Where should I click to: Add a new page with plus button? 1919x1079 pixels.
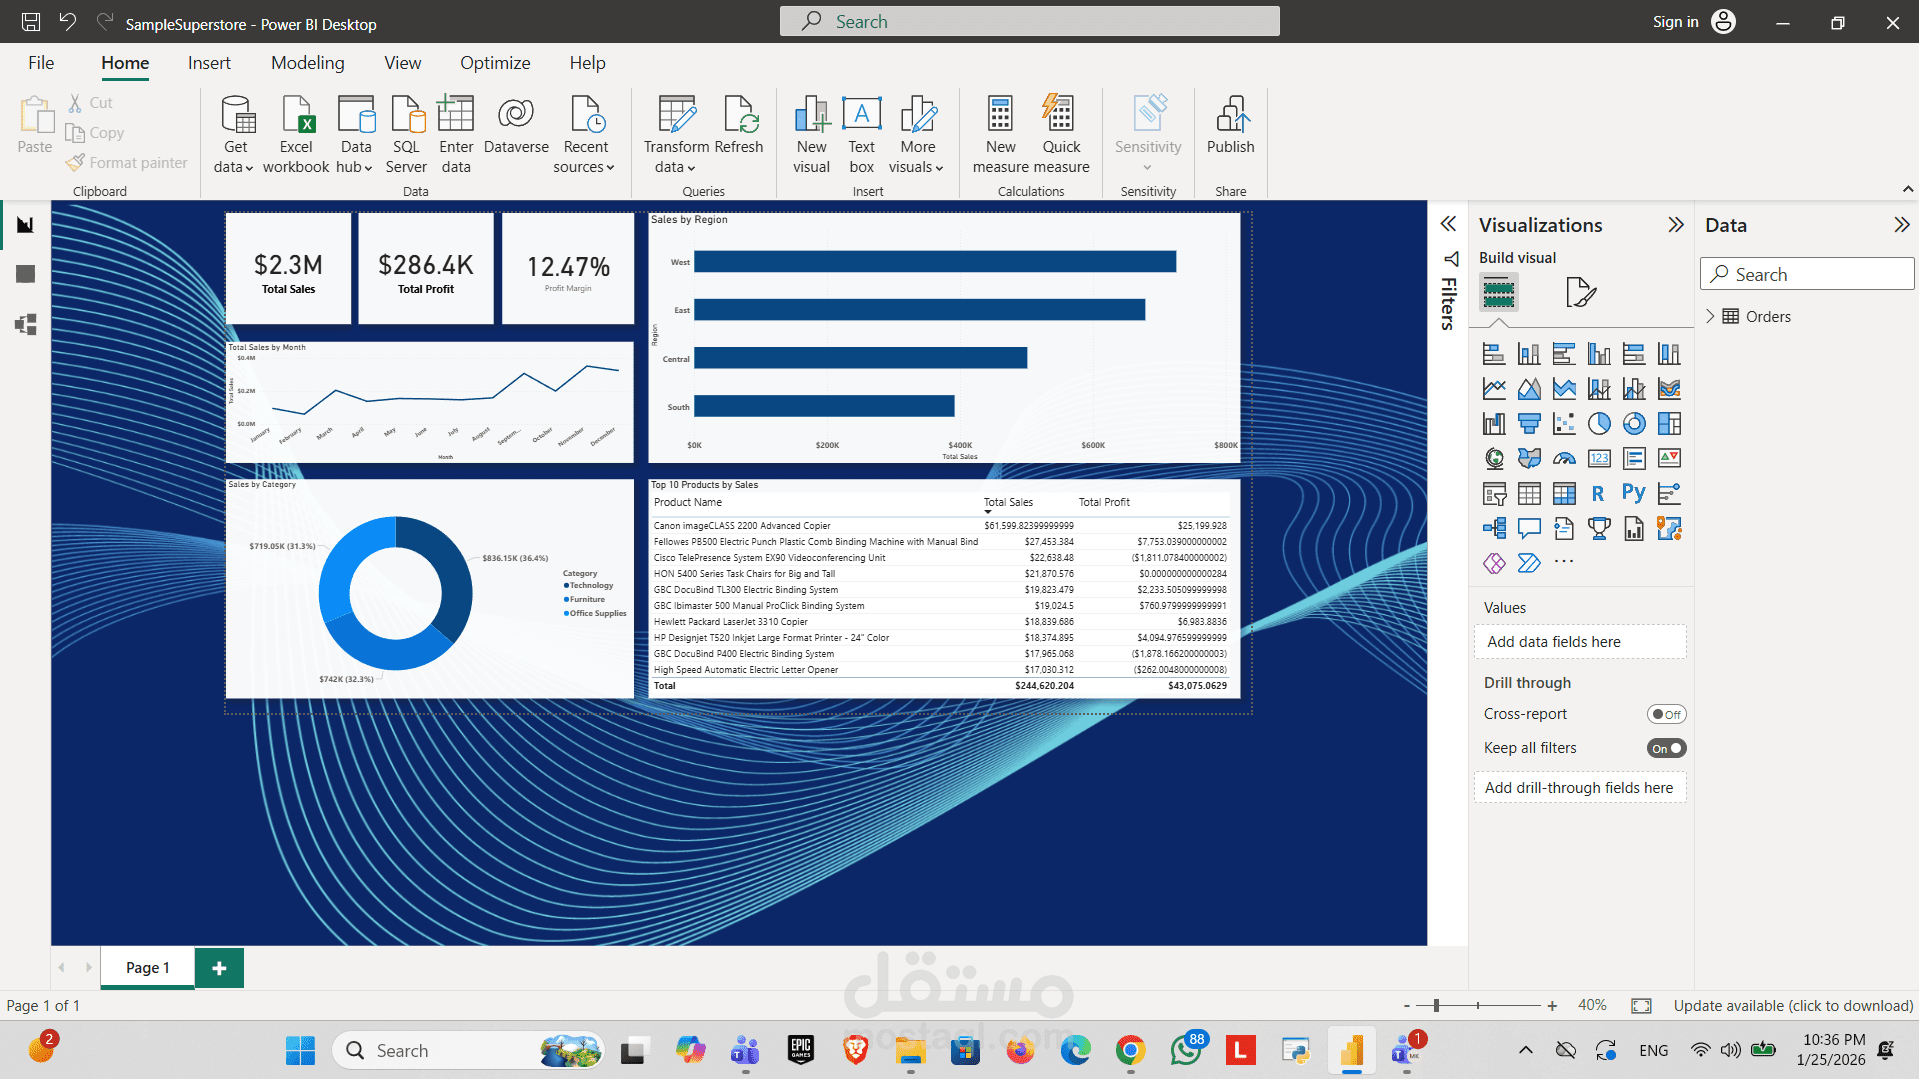point(219,968)
